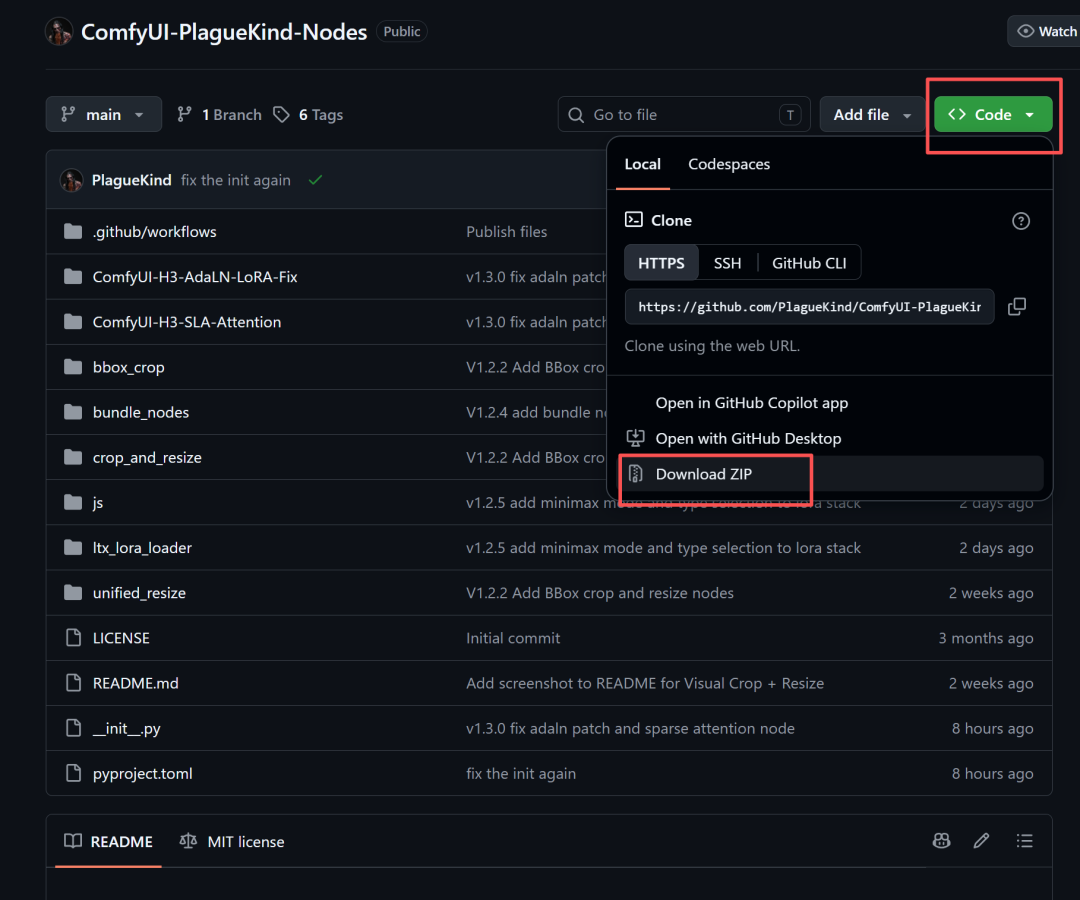Click the green commit status checkmark

[315, 180]
